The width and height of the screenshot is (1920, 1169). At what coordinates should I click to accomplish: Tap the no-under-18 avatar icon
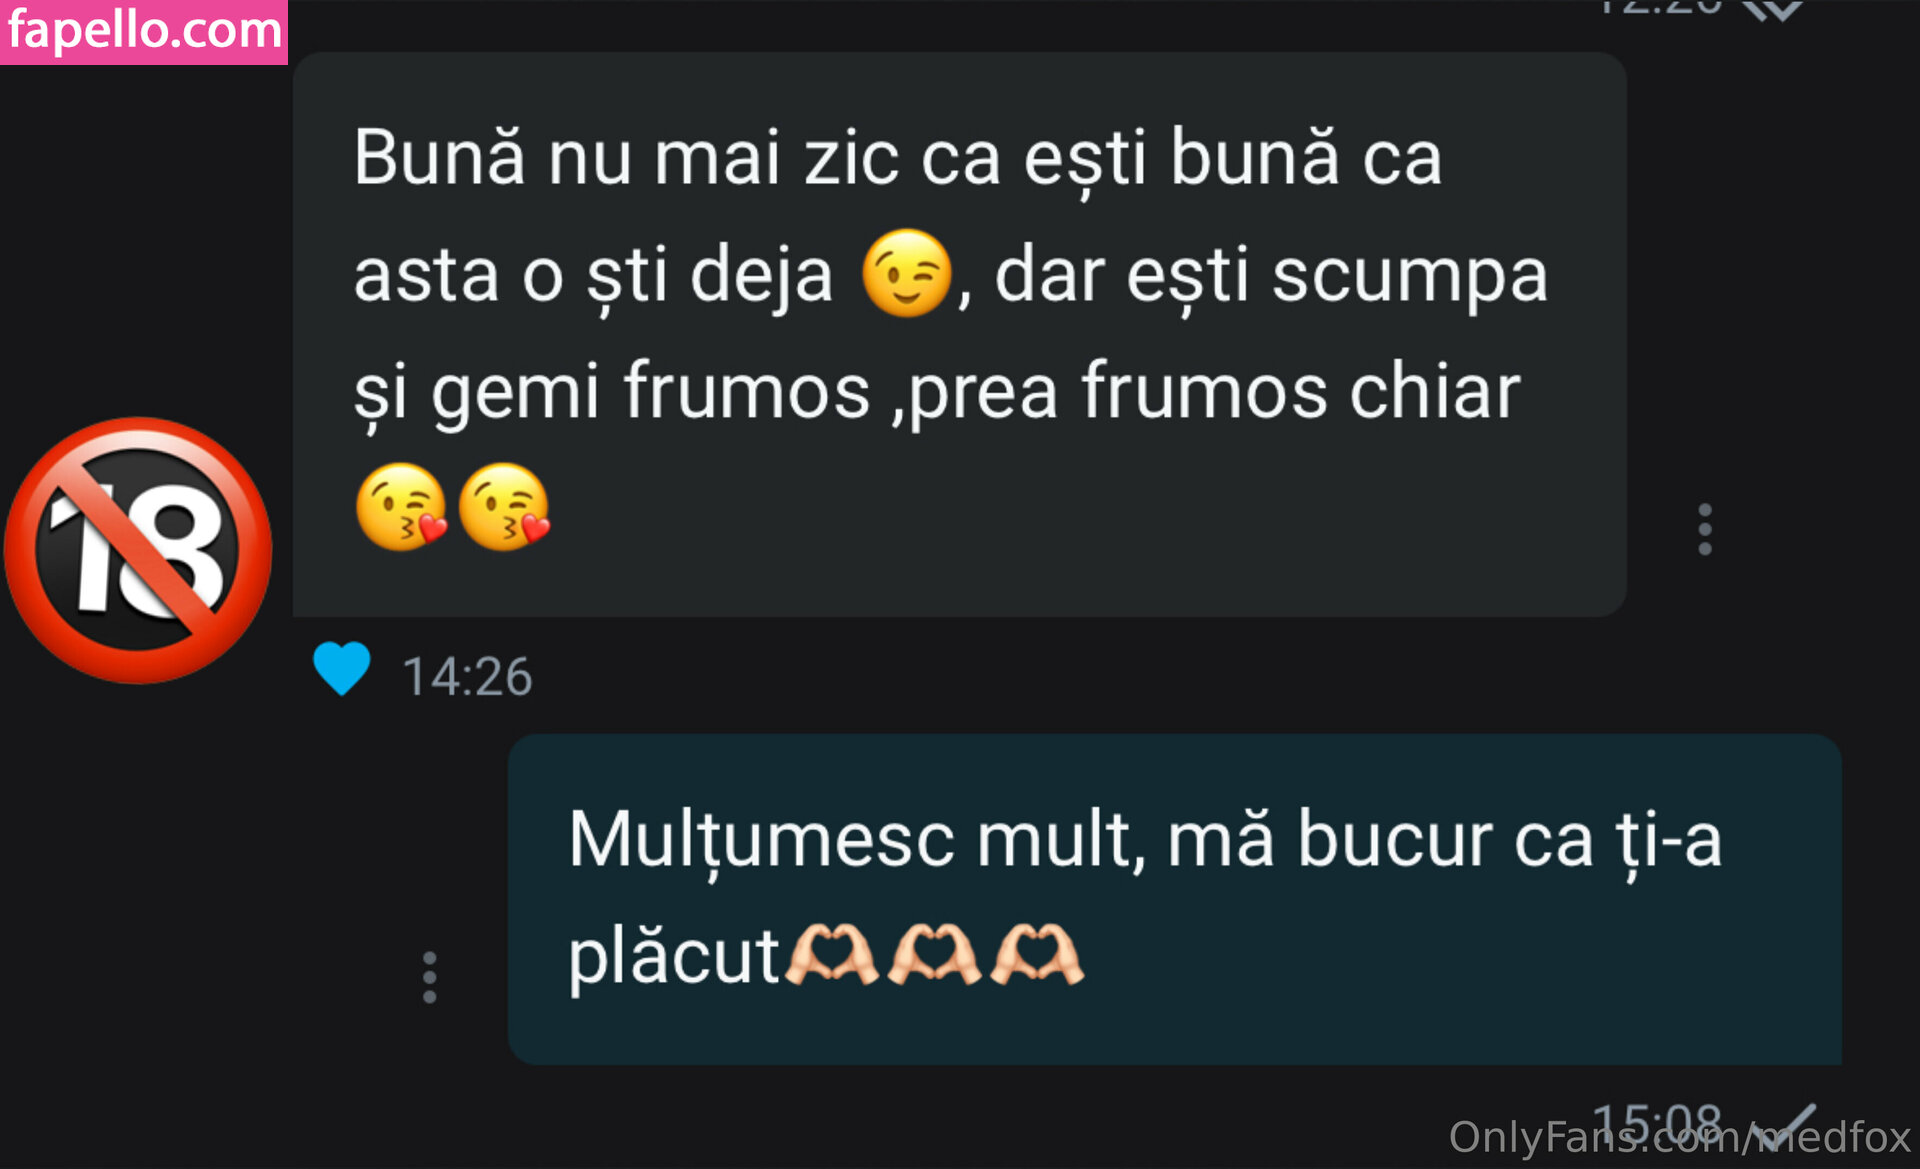(x=138, y=550)
